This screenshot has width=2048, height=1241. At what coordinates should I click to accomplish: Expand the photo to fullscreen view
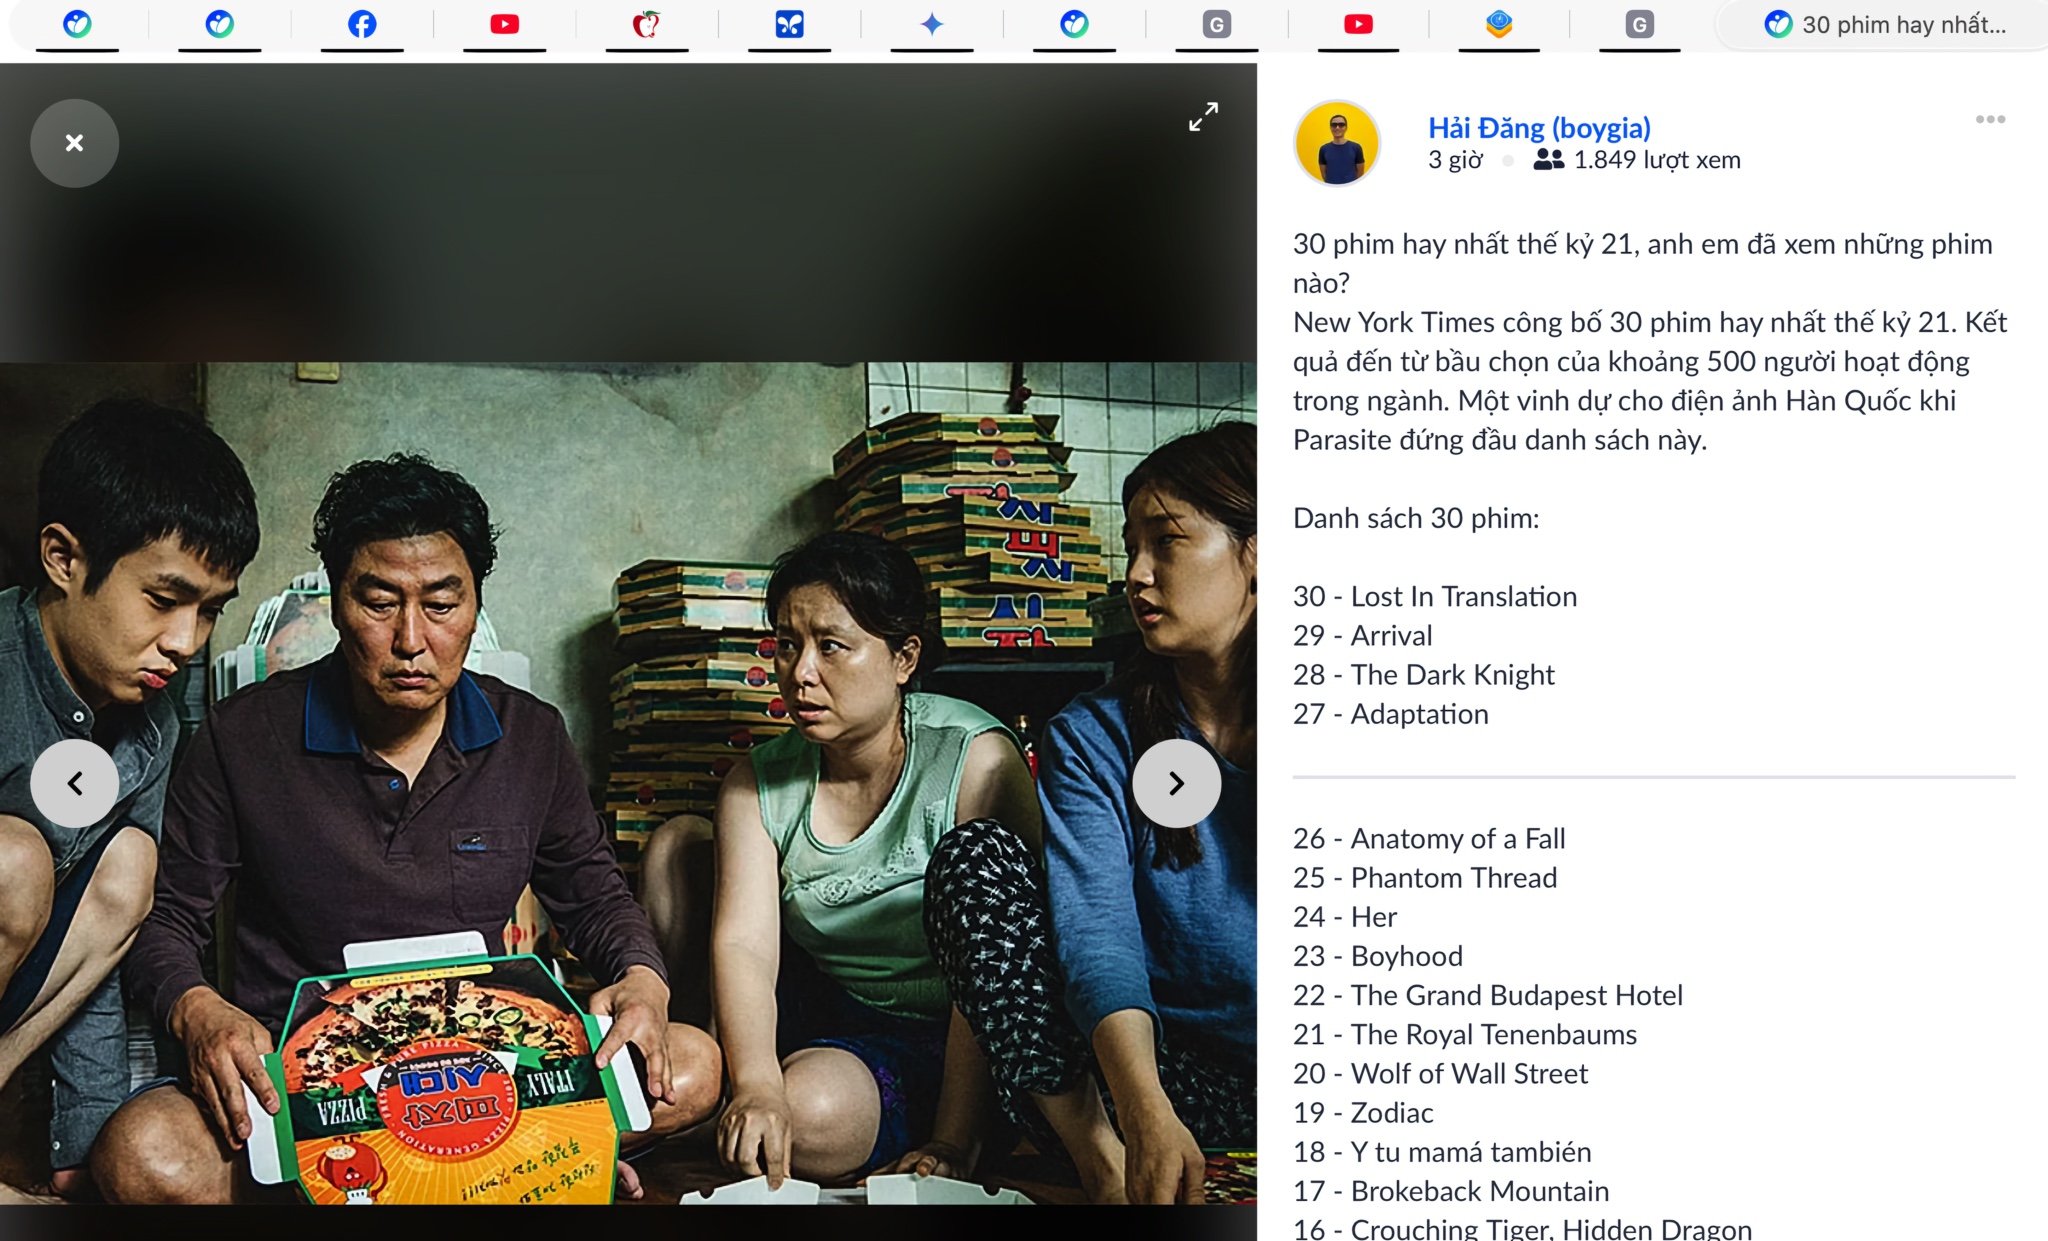(x=1203, y=117)
